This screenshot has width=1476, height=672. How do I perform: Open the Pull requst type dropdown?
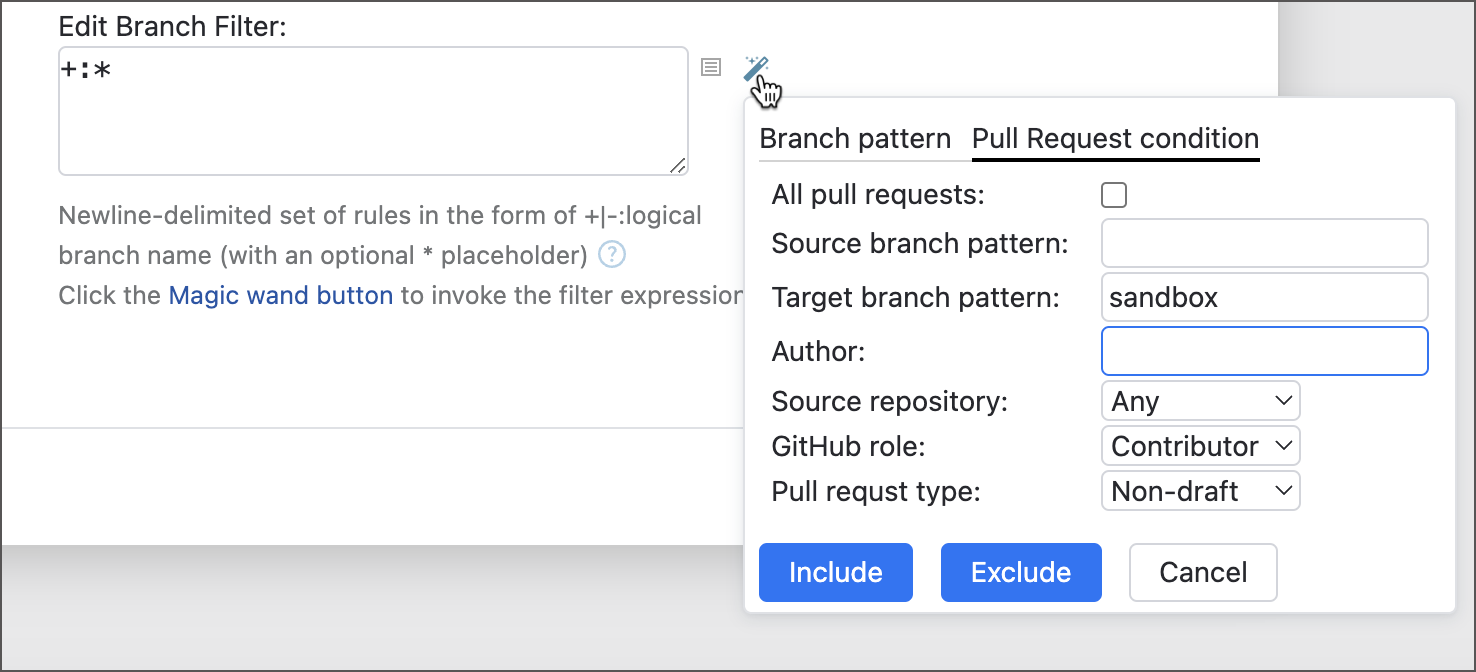point(1200,490)
